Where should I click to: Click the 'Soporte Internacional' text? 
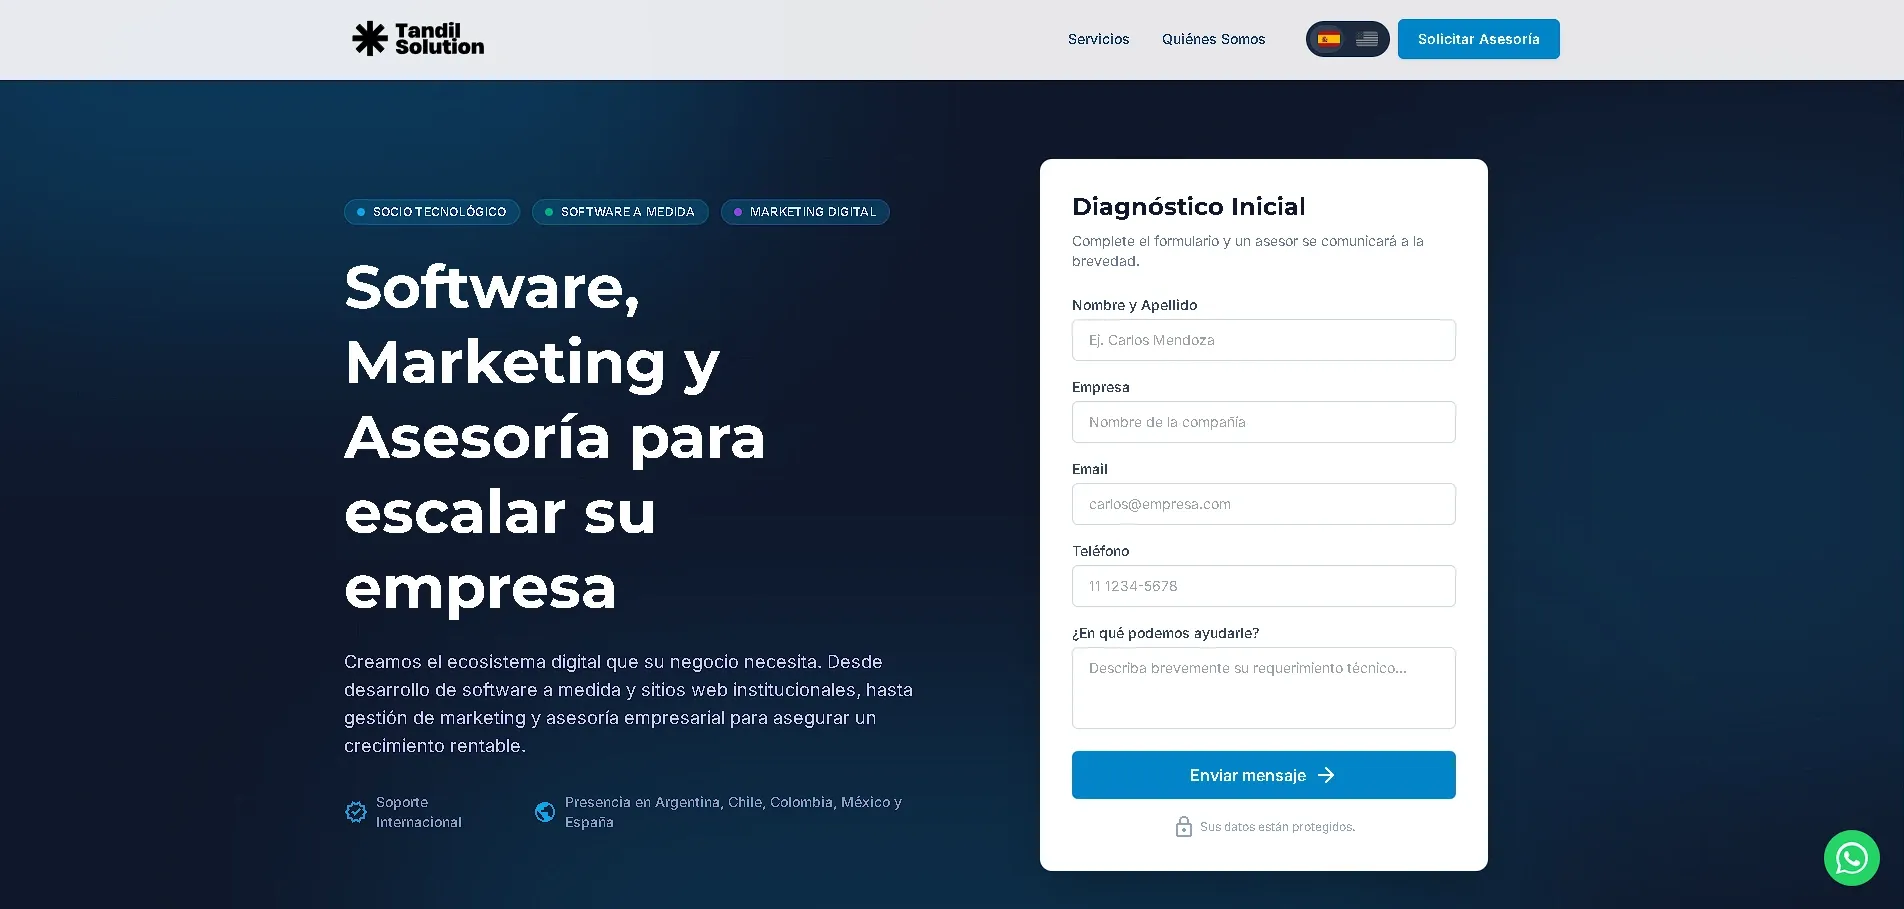point(418,812)
